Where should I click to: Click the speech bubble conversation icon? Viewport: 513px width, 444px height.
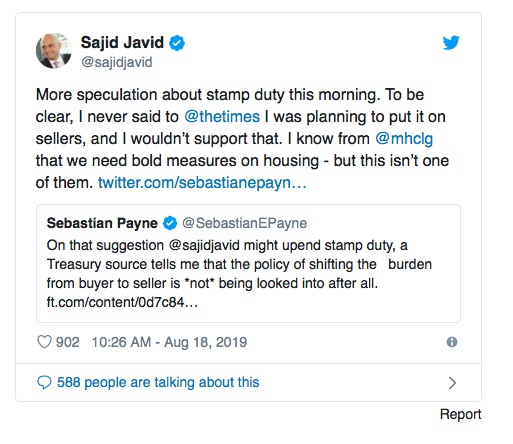point(44,383)
